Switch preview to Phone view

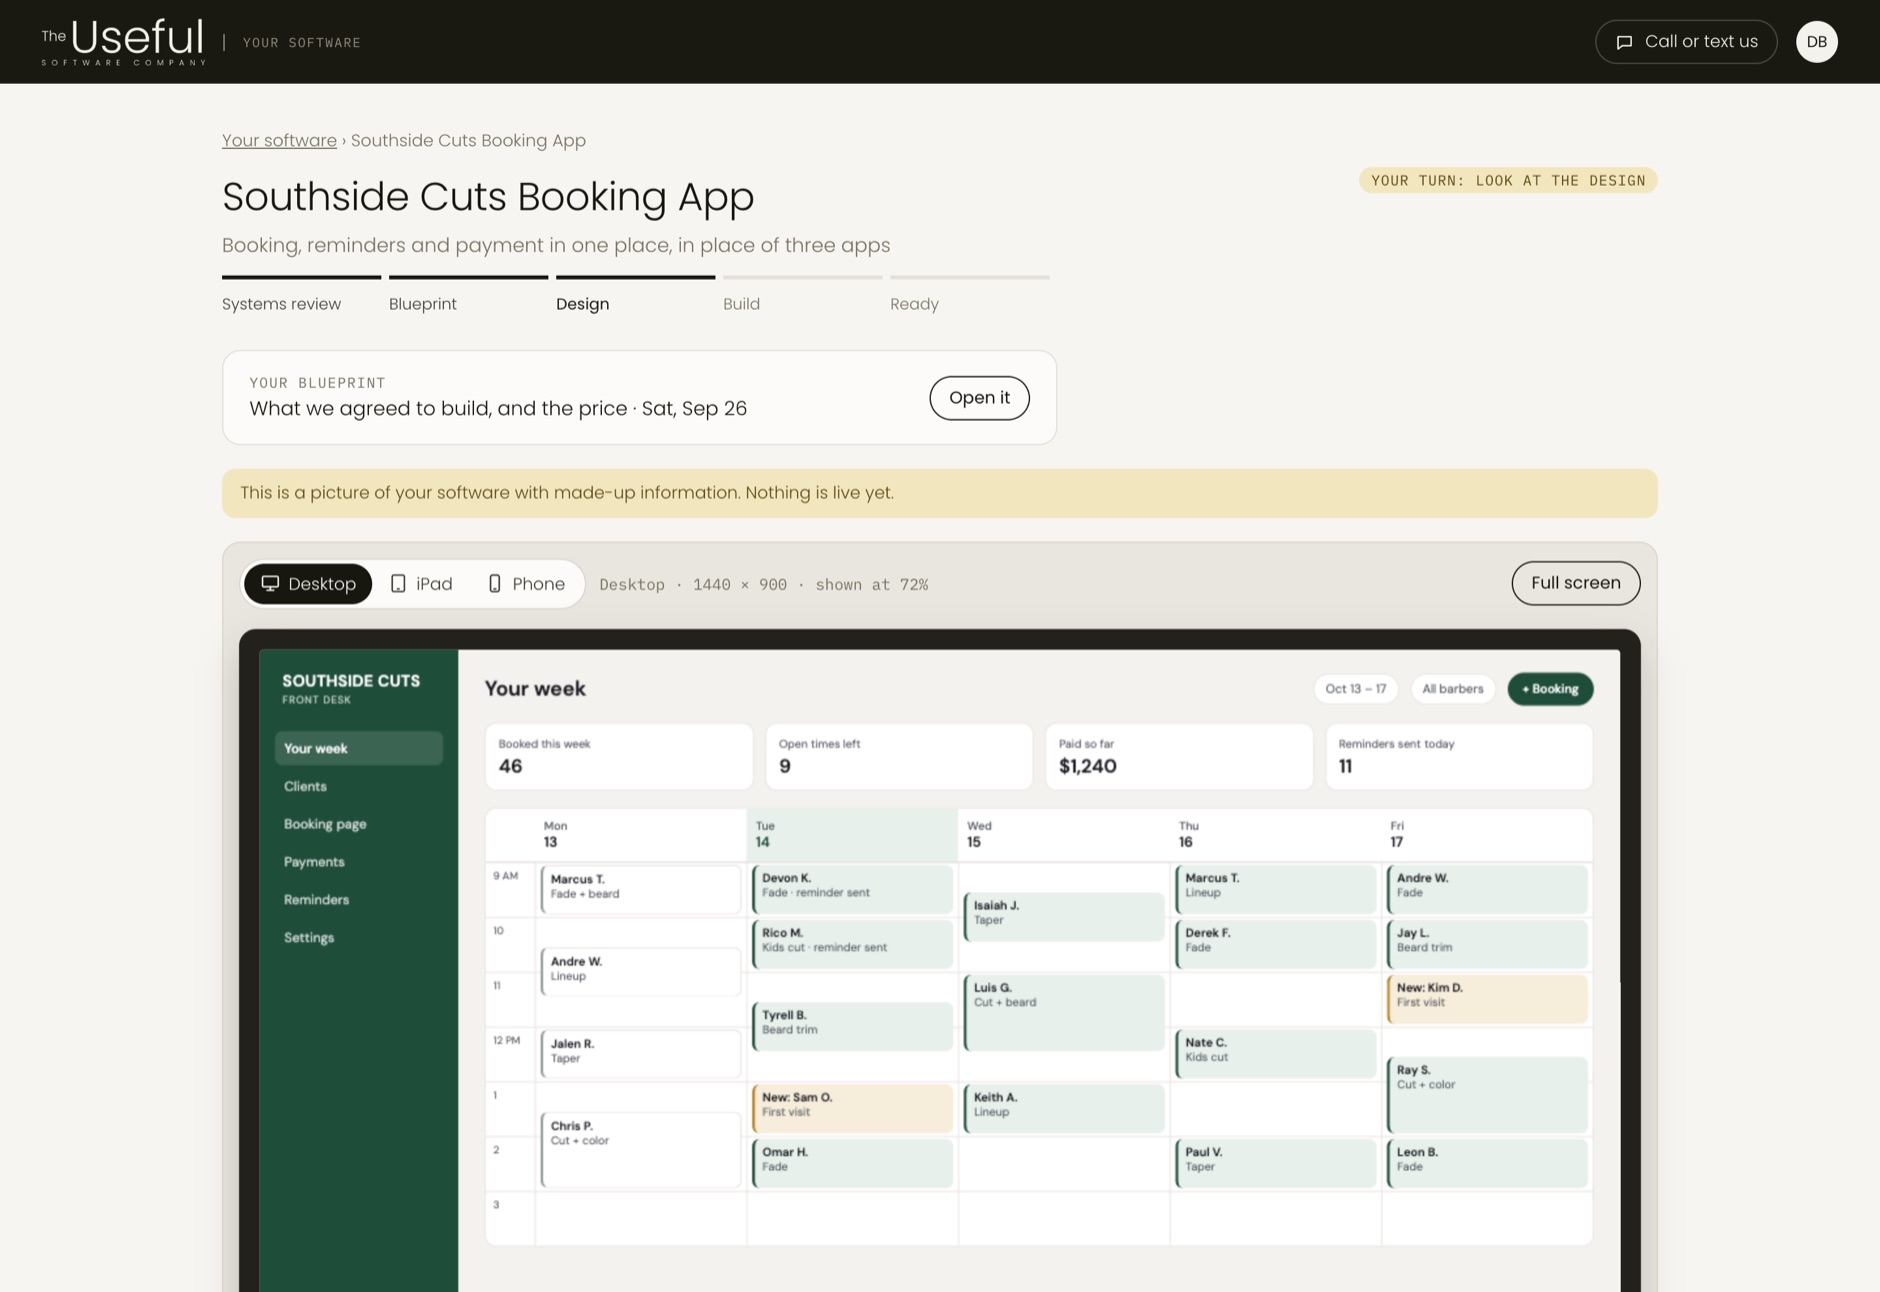(x=526, y=584)
